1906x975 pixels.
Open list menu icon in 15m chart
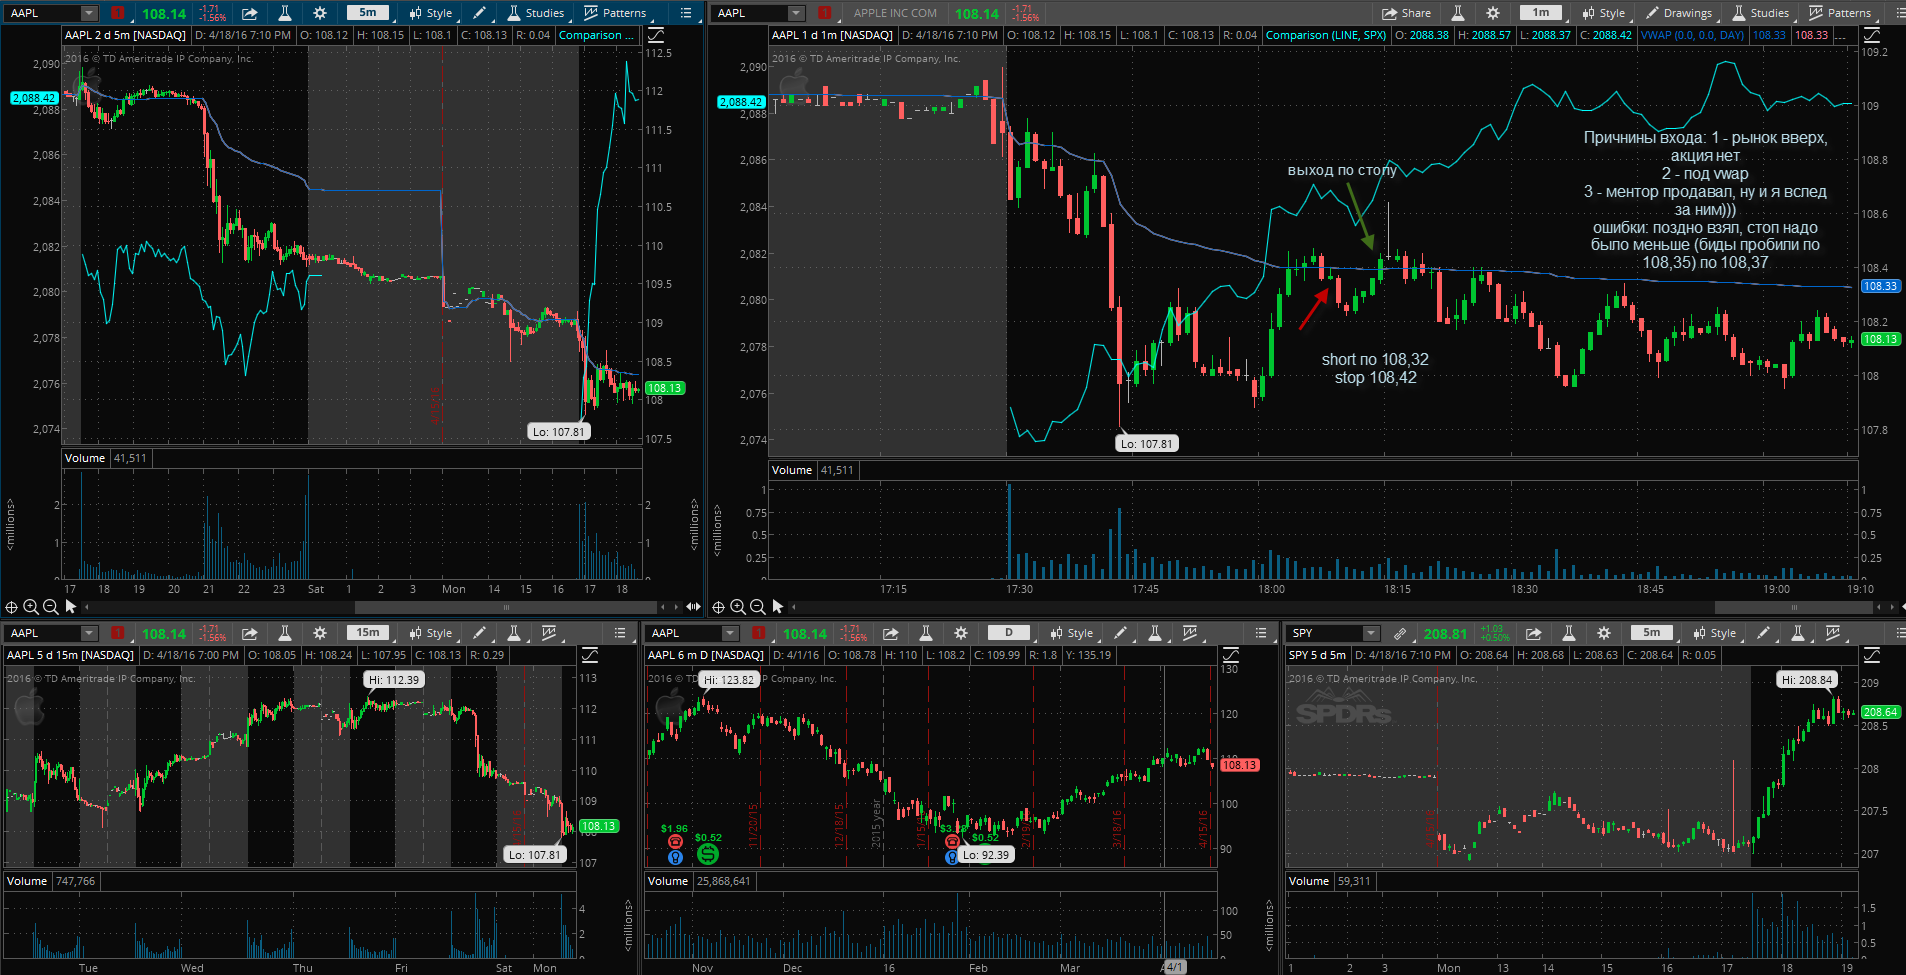(x=620, y=633)
